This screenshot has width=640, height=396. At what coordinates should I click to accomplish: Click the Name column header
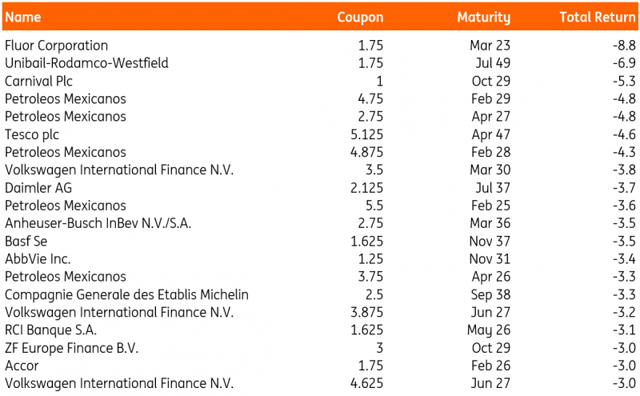point(23,17)
